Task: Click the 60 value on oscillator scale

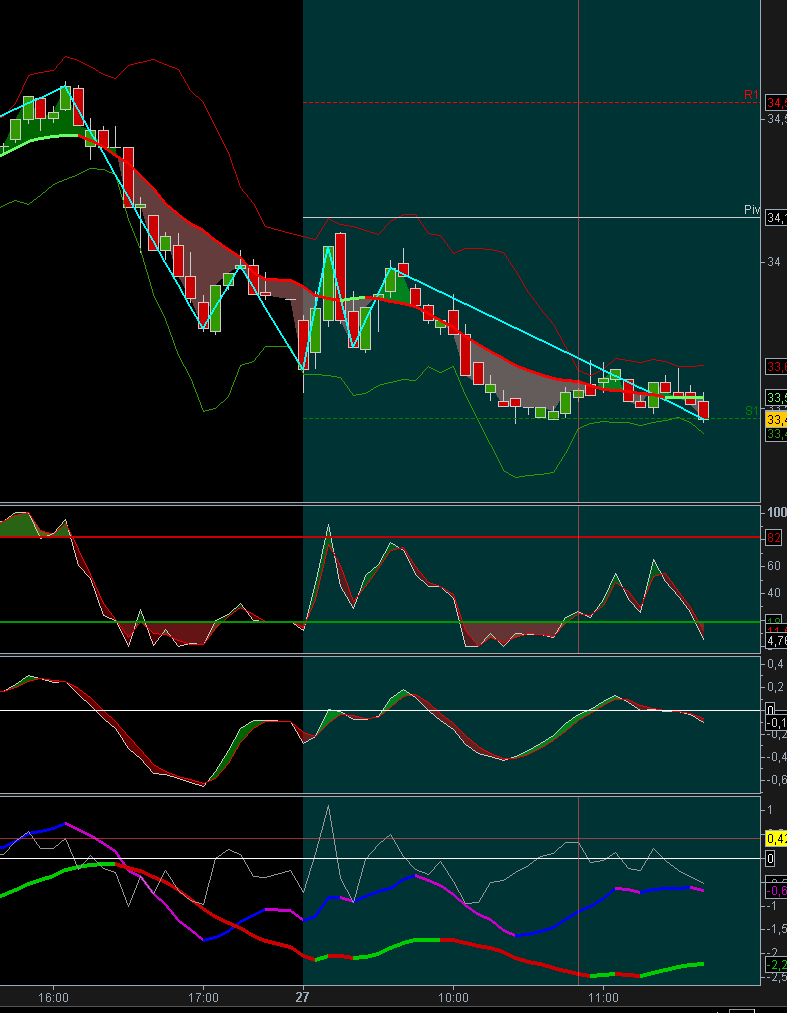Action: pos(773,566)
